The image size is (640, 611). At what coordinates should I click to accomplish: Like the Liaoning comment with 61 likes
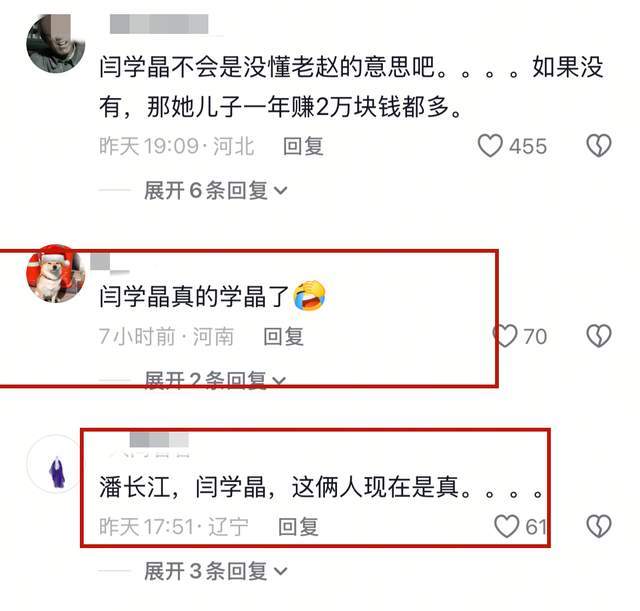point(507,526)
